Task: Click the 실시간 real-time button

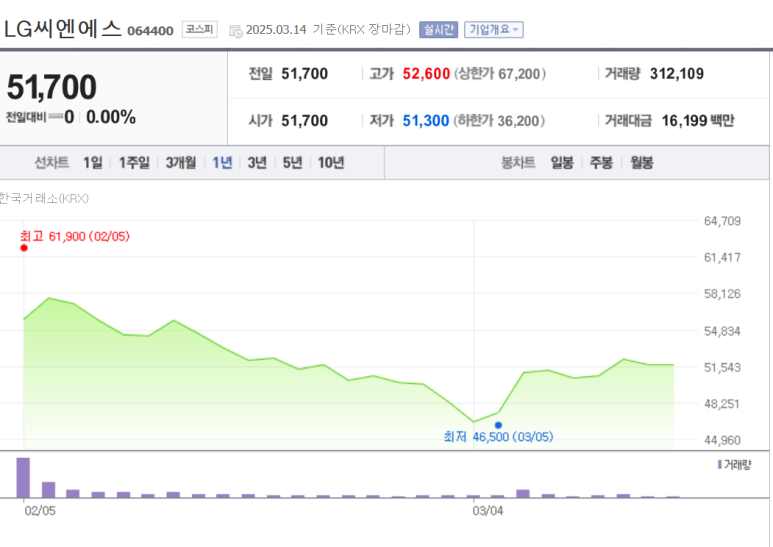Action: coord(438,30)
